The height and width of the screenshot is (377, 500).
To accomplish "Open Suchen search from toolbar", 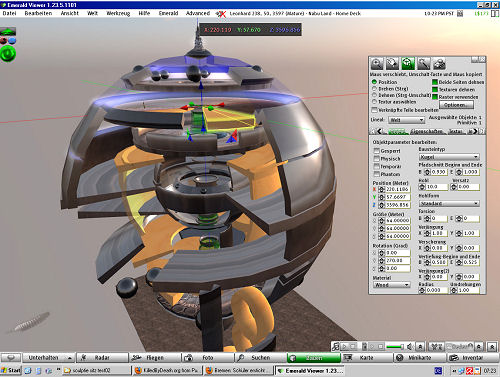I will 260,358.
